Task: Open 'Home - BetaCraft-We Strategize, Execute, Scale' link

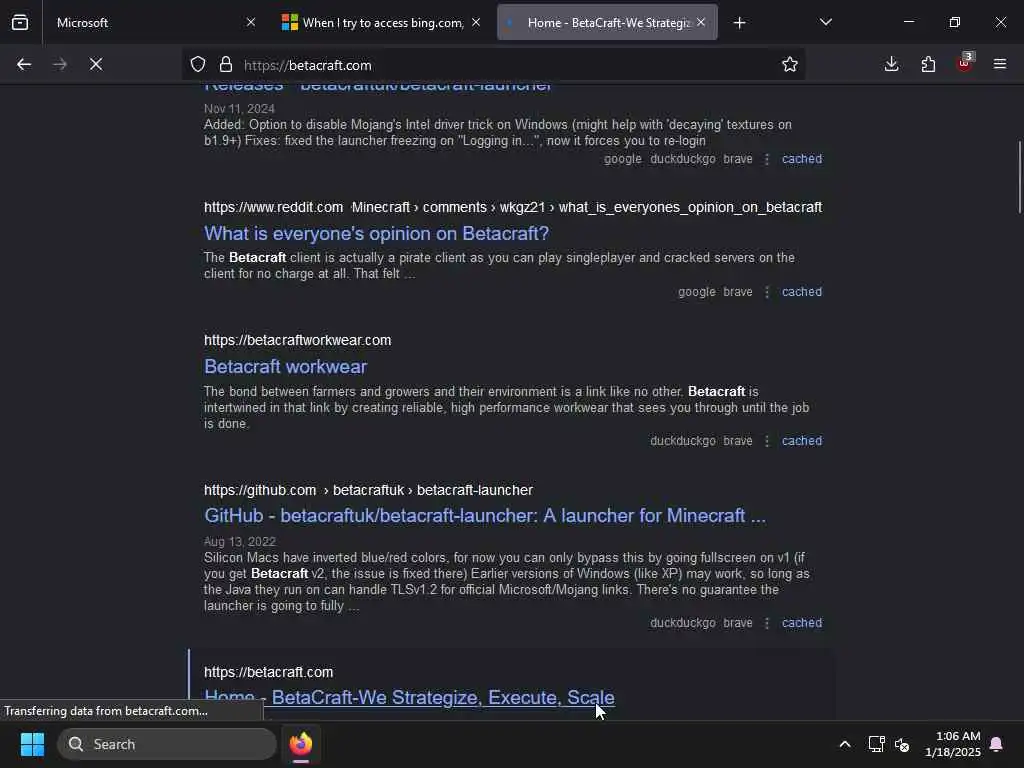Action: (x=409, y=697)
